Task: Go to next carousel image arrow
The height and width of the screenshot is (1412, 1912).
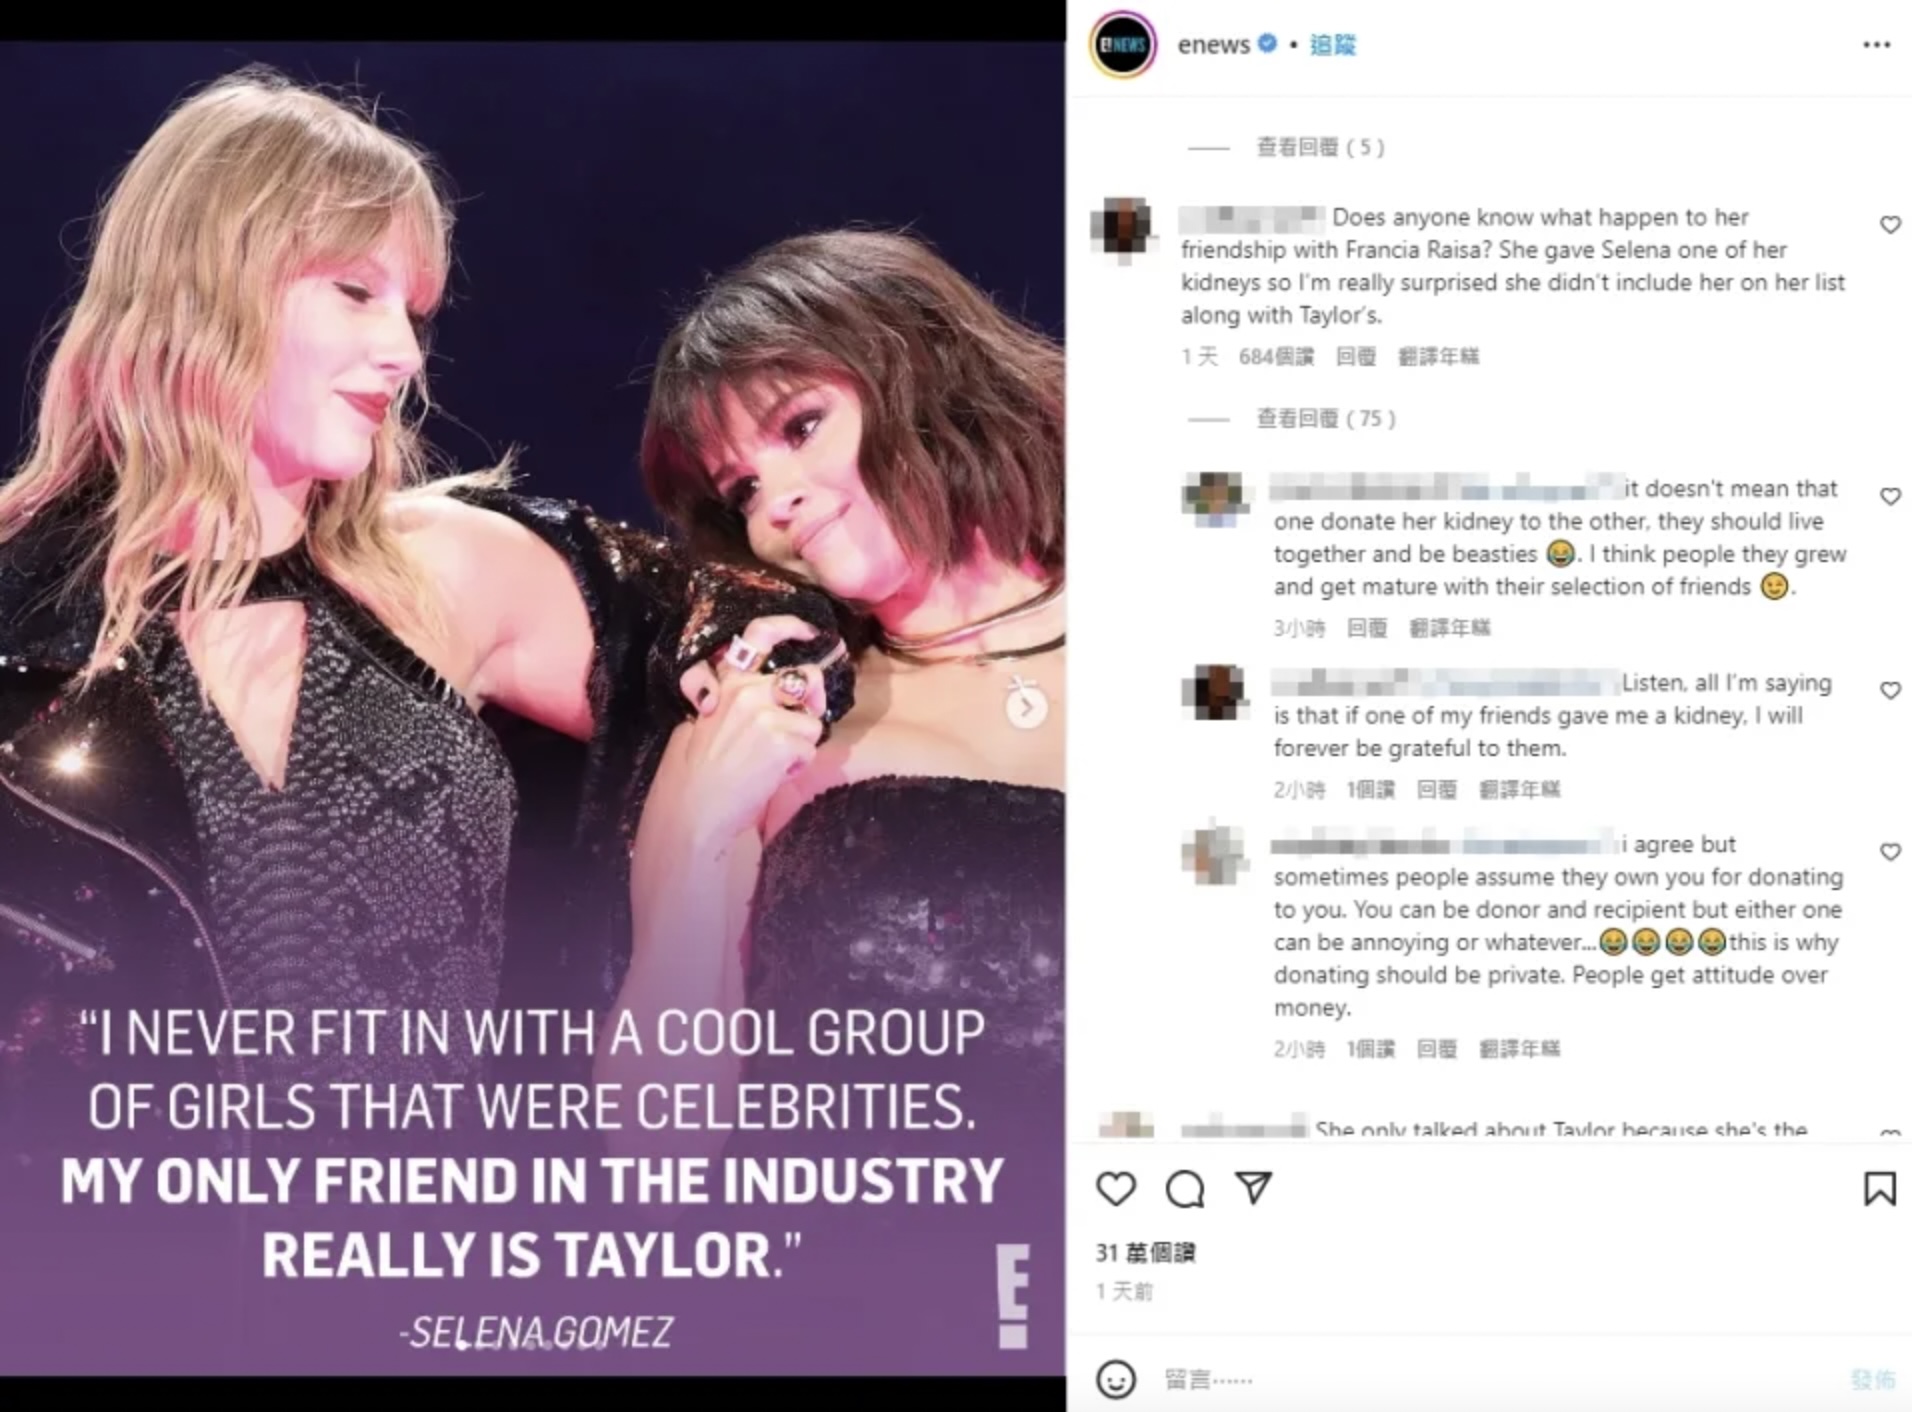Action: point(1026,708)
